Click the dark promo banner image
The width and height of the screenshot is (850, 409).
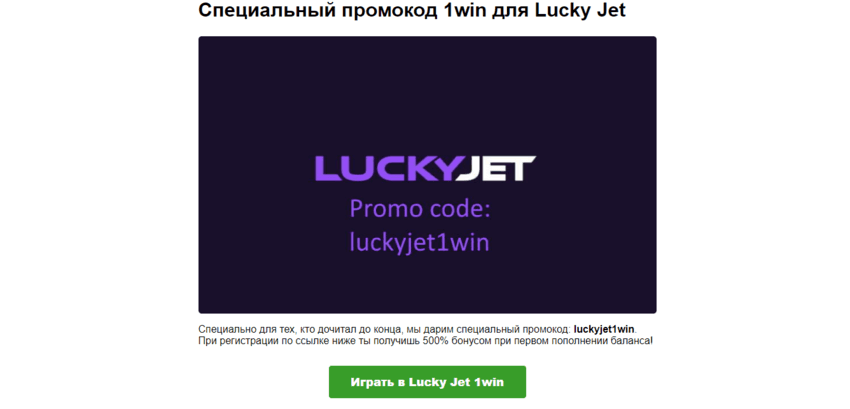(427, 175)
